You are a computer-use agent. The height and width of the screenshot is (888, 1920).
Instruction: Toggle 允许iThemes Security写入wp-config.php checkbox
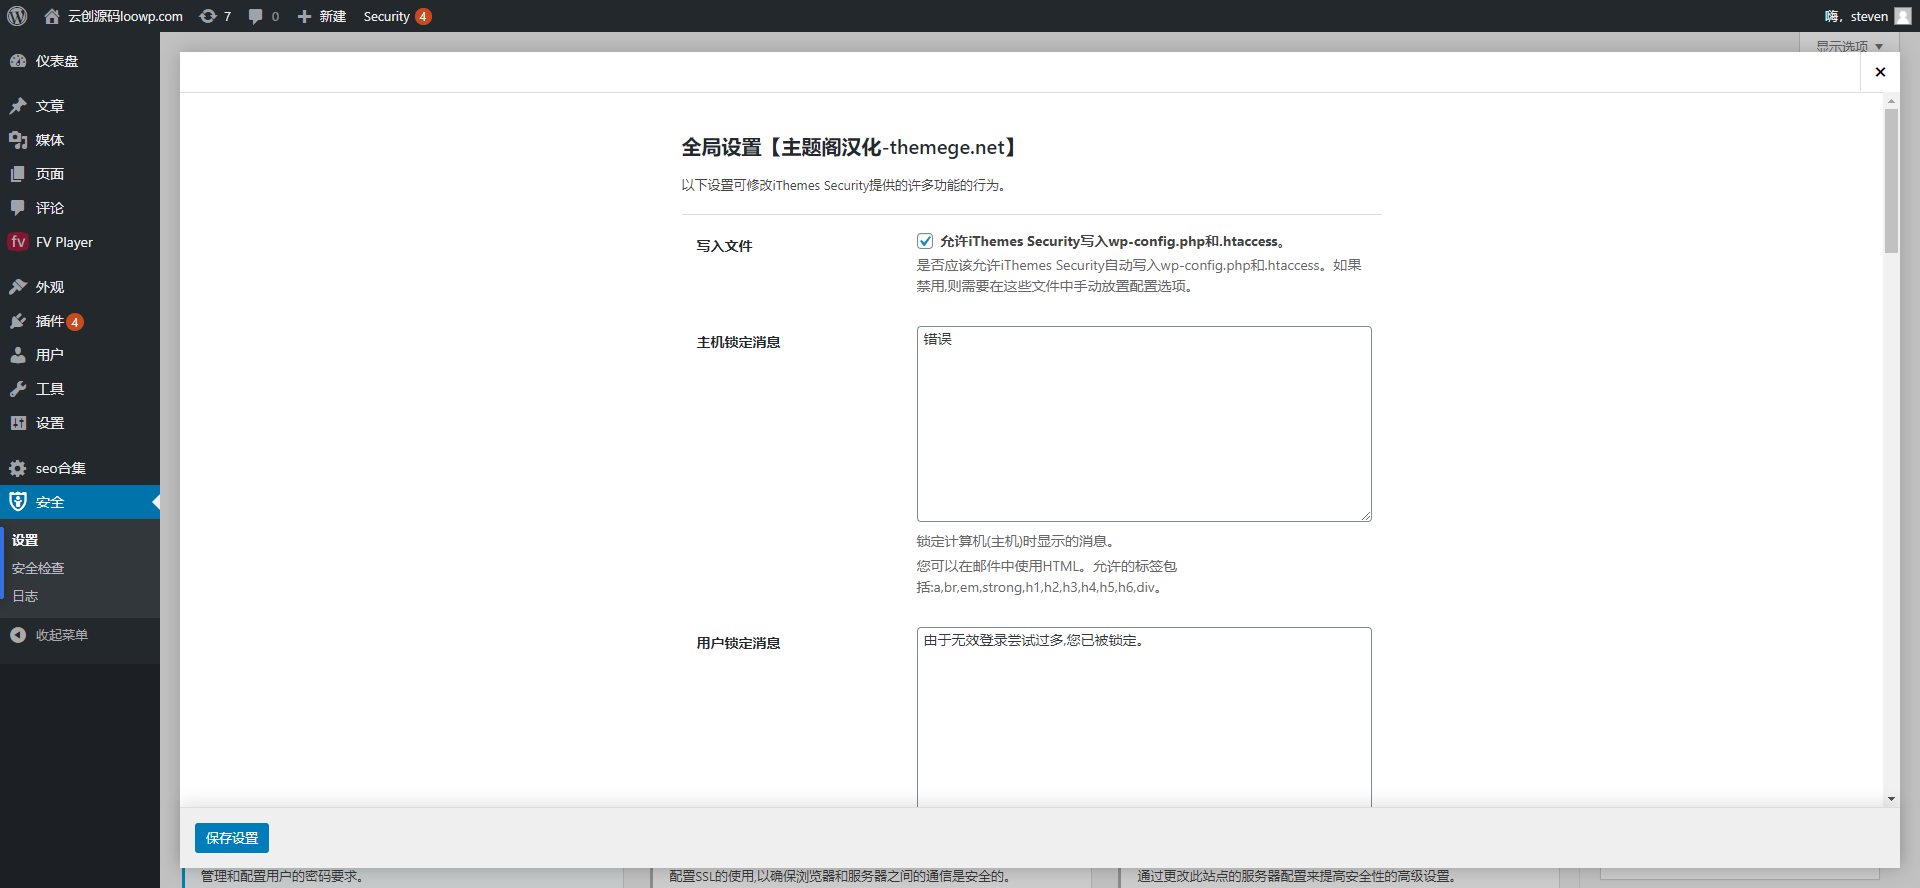925,241
